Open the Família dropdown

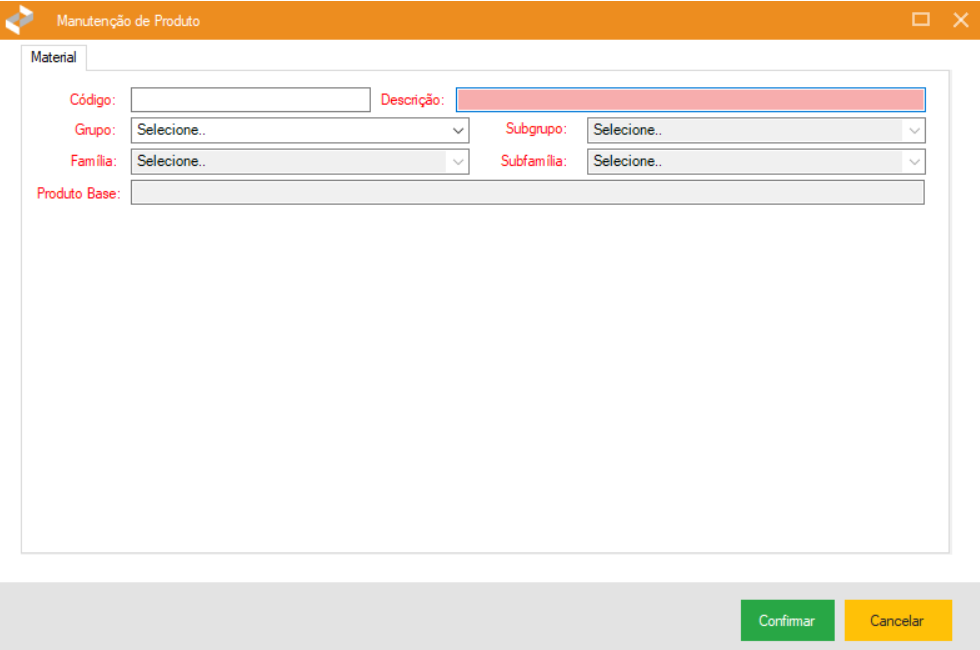[300, 161]
